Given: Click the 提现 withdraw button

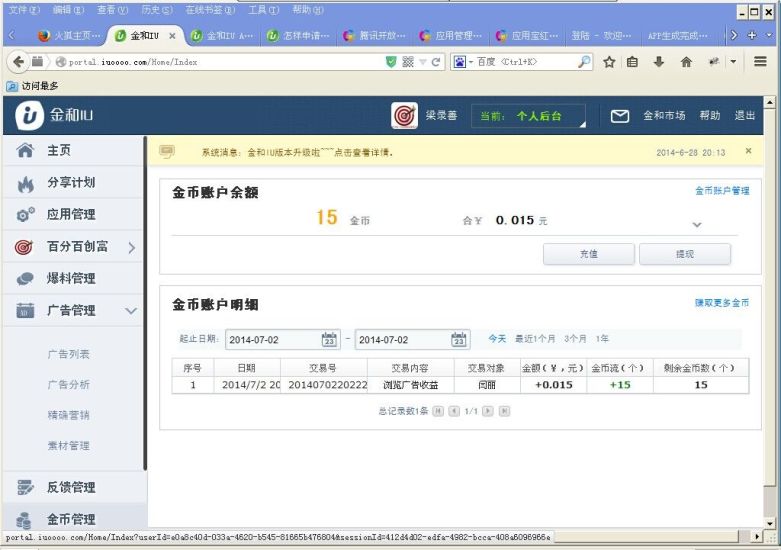Looking at the screenshot, I should point(685,254).
